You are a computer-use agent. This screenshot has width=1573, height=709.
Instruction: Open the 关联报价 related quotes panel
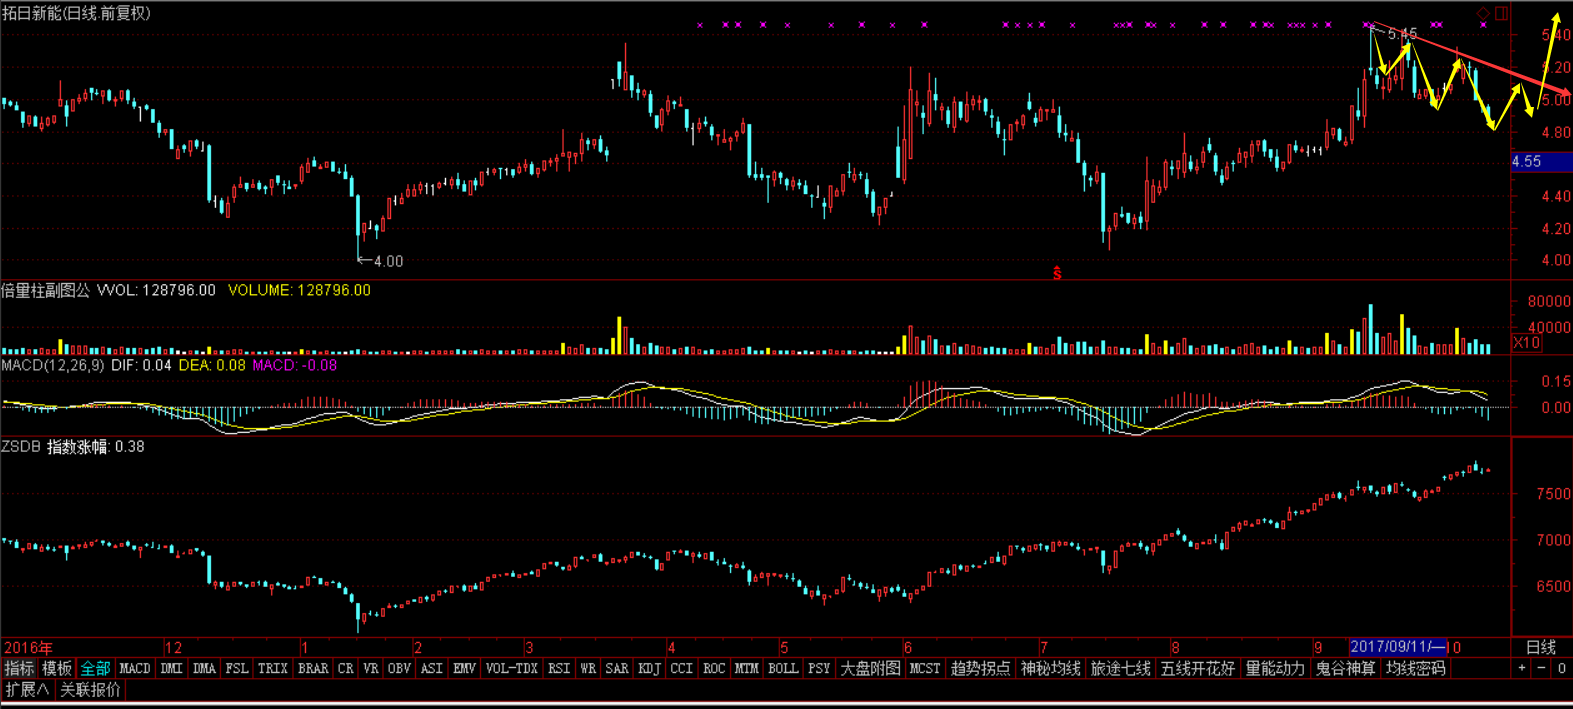click(90, 690)
